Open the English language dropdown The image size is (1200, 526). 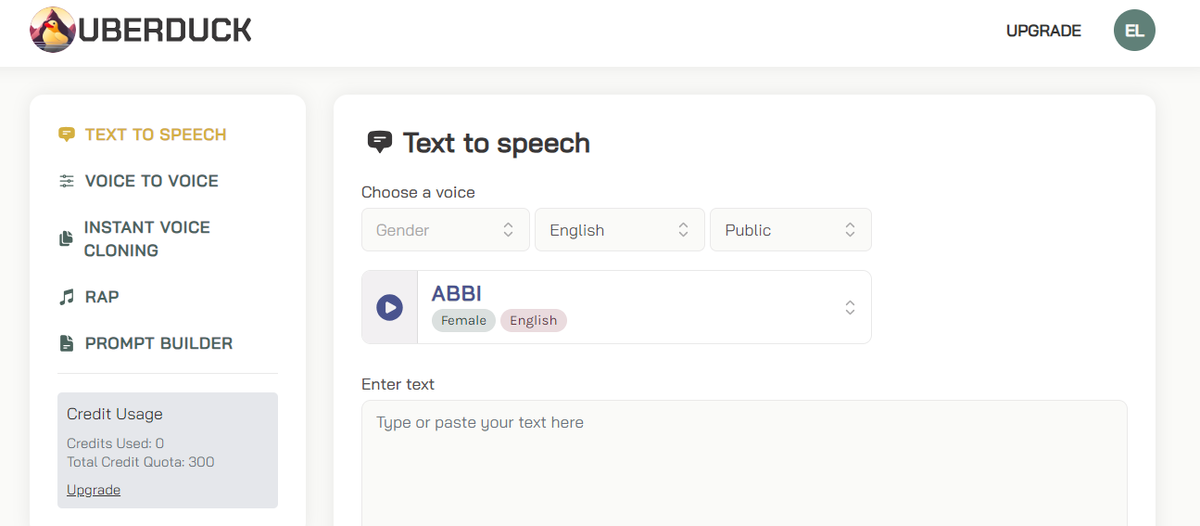pyautogui.click(x=620, y=230)
